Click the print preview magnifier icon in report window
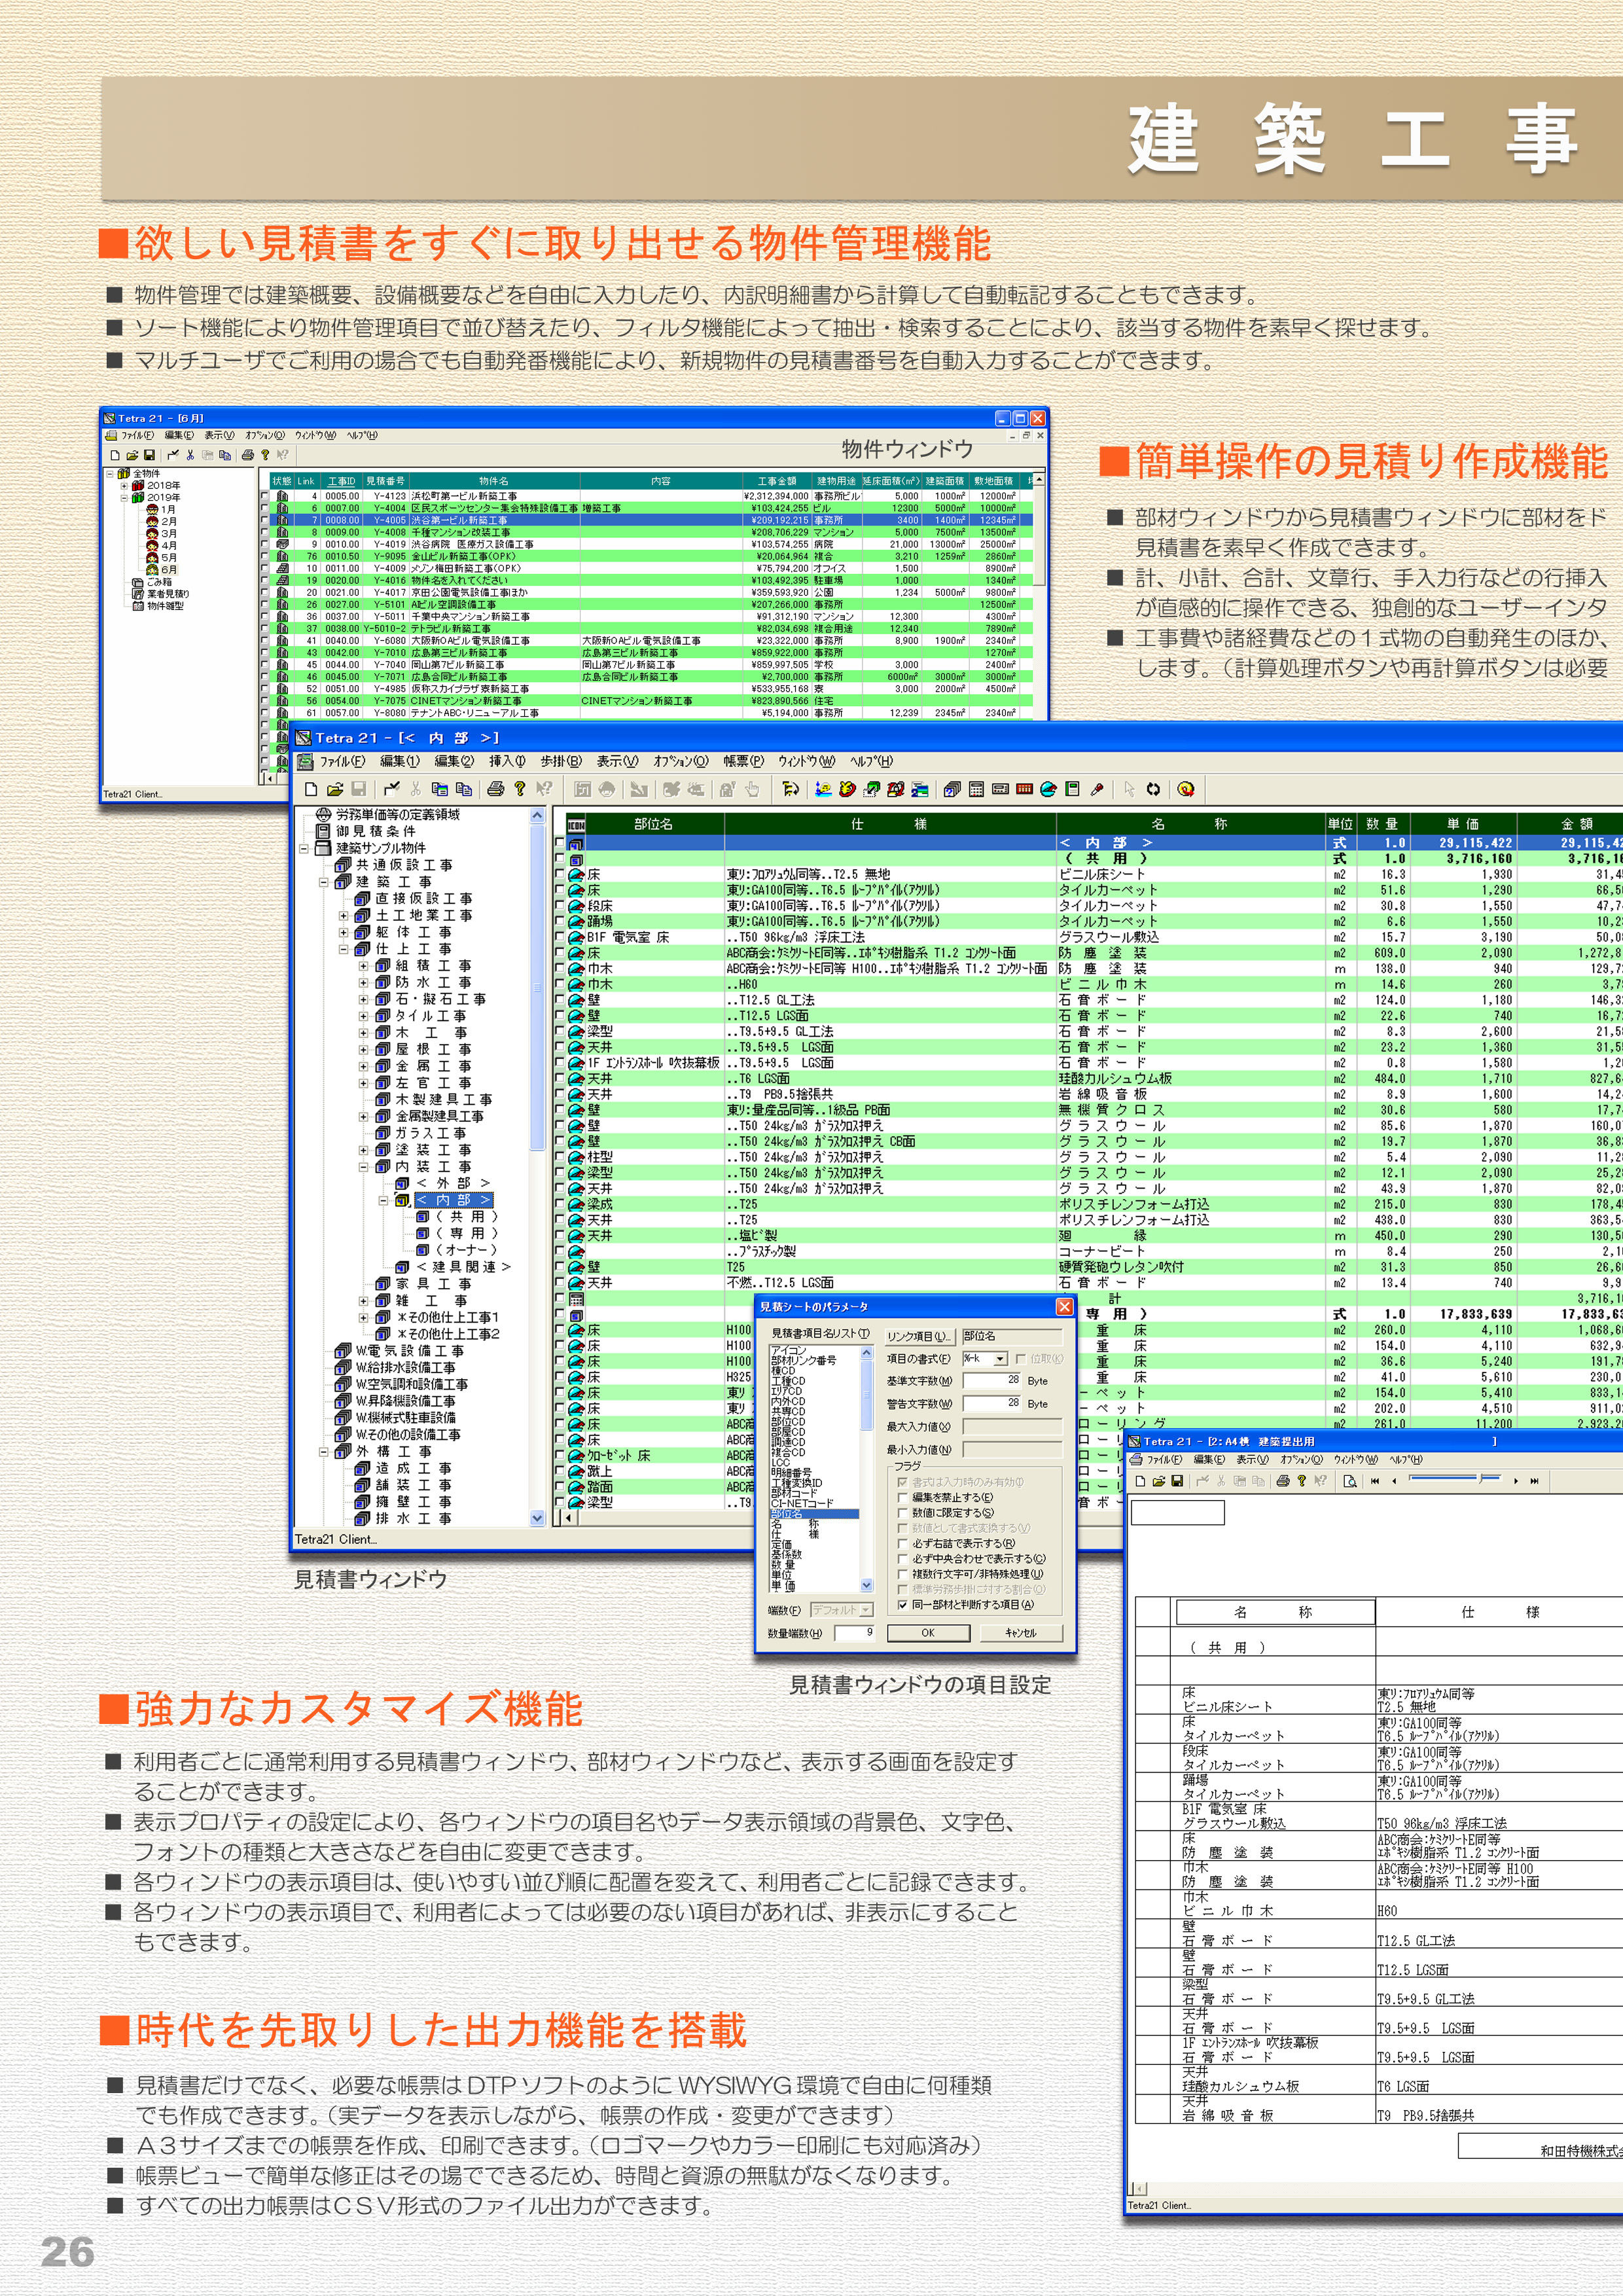Viewport: 1623px width, 2296px height. (1349, 1481)
